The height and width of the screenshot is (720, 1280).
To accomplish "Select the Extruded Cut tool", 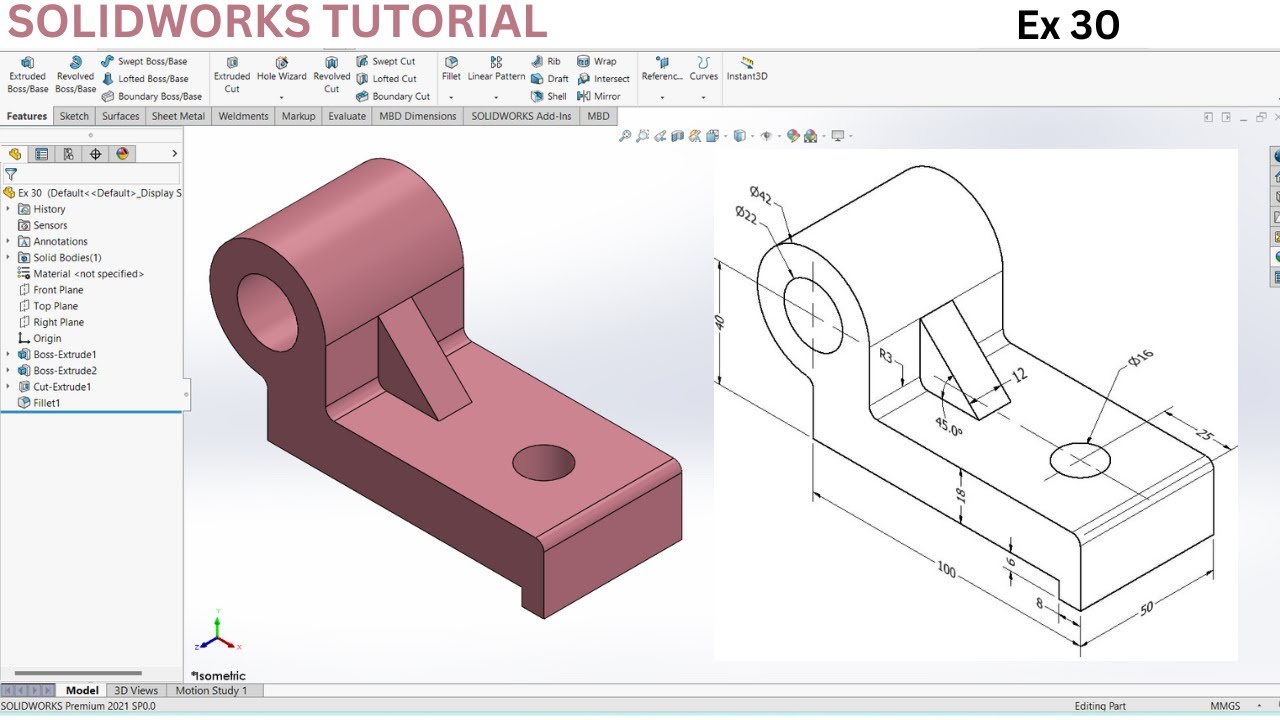I will click(x=232, y=75).
